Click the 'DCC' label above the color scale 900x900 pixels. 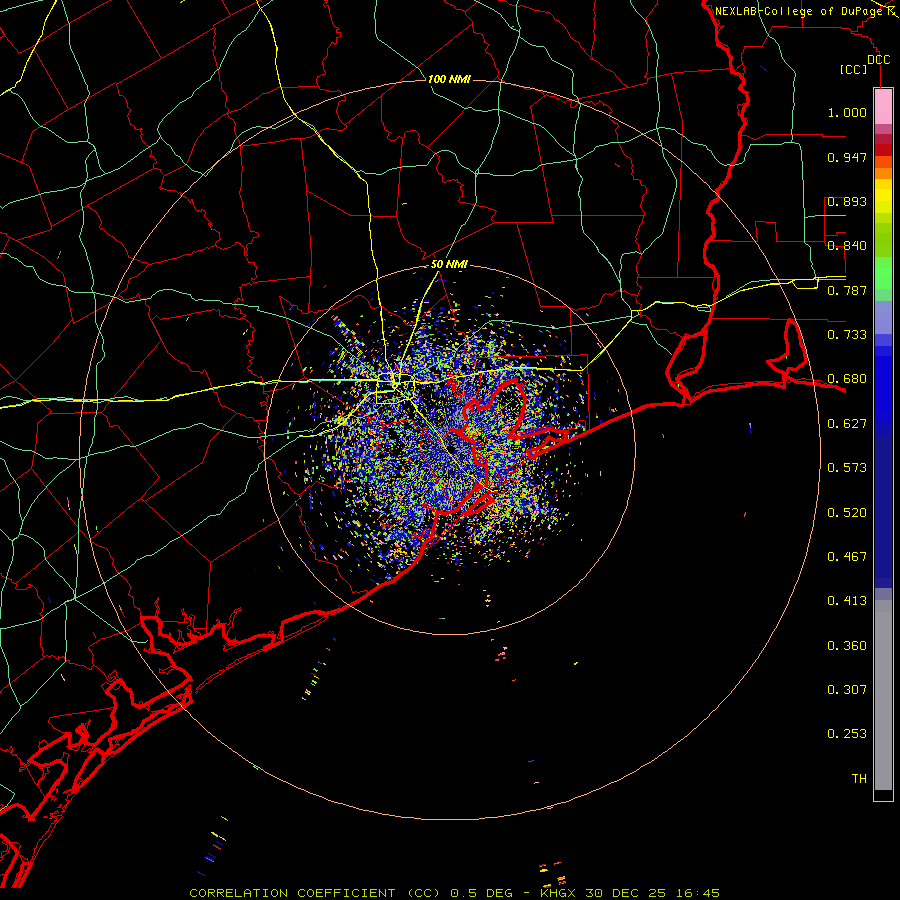[878, 60]
